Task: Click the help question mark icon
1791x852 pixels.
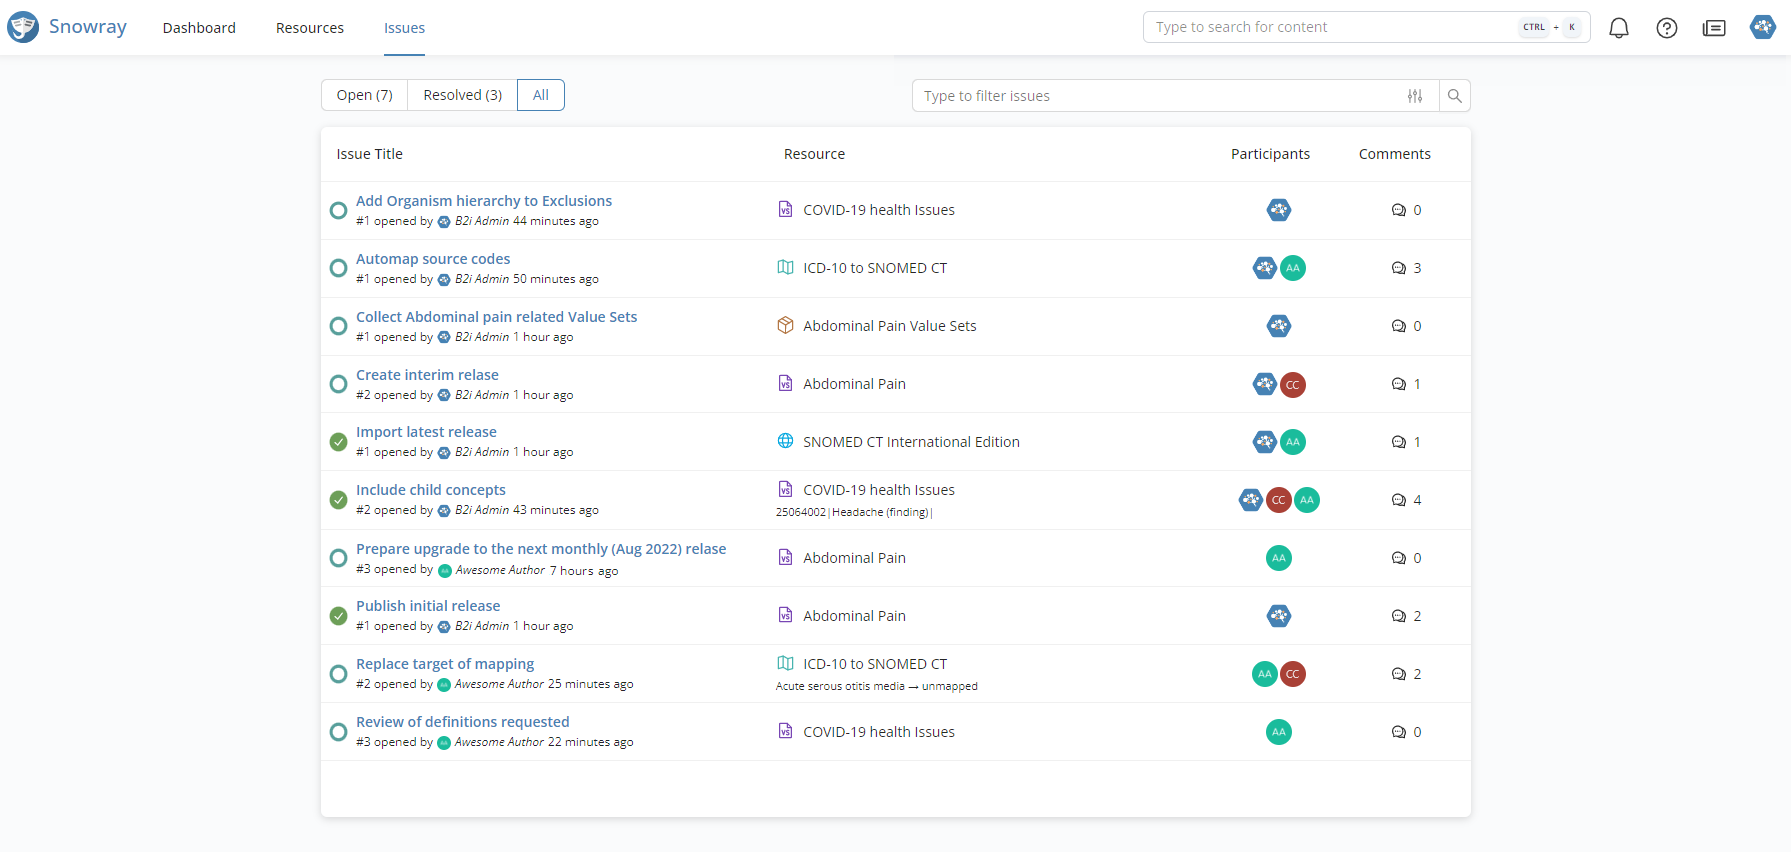Action: tap(1666, 28)
